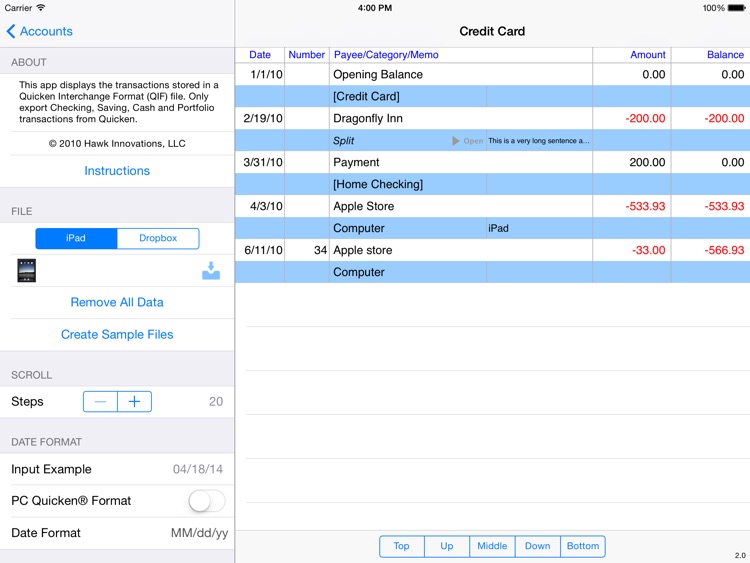
Task: Tap the Number column header
Action: point(307,55)
